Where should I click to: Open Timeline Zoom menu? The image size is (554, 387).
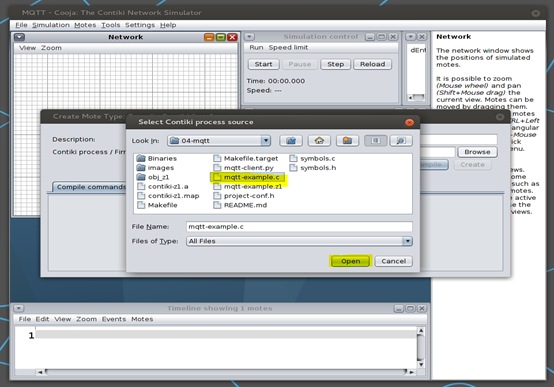point(87,319)
